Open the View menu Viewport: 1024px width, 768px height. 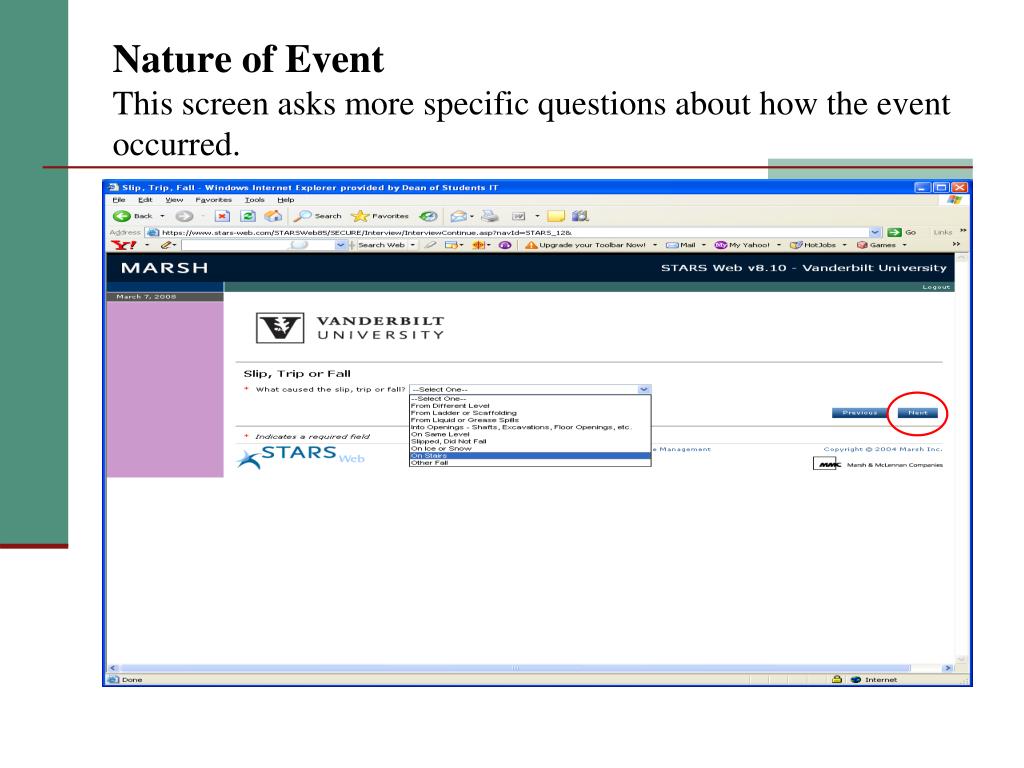click(x=174, y=200)
